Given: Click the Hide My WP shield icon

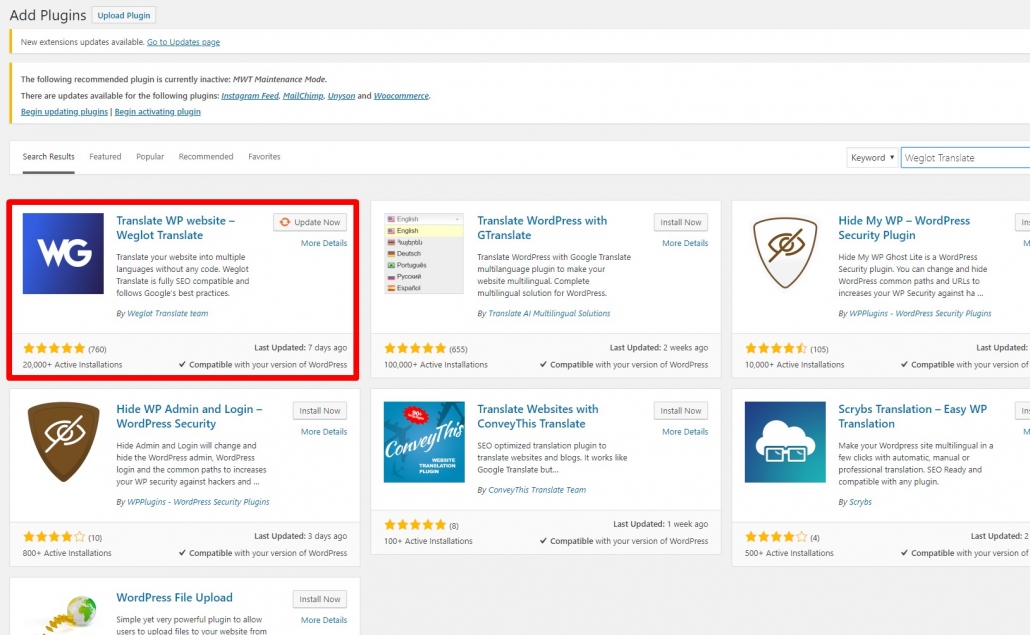Looking at the screenshot, I should click(x=785, y=253).
